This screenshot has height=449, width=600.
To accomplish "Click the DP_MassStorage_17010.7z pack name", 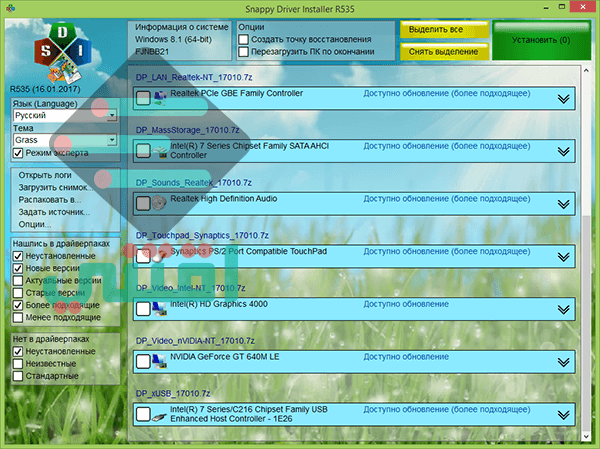I will click(x=188, y=130).
